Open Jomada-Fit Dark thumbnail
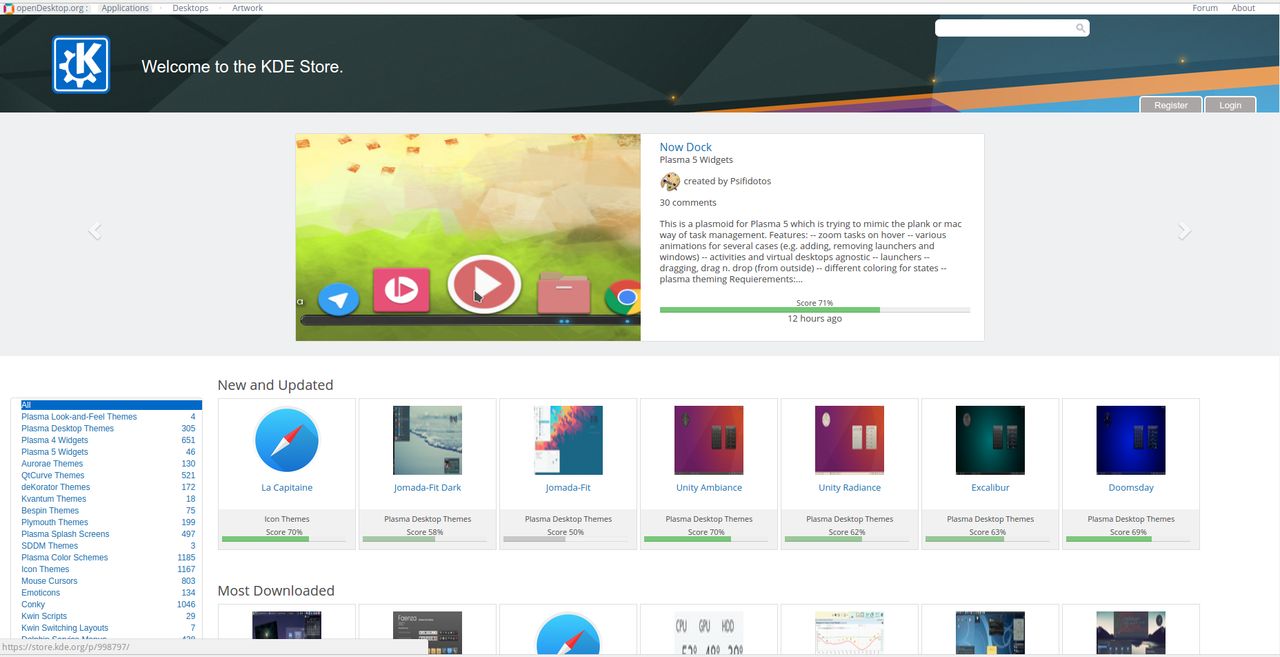The image size is (1280, 657). 428,440
